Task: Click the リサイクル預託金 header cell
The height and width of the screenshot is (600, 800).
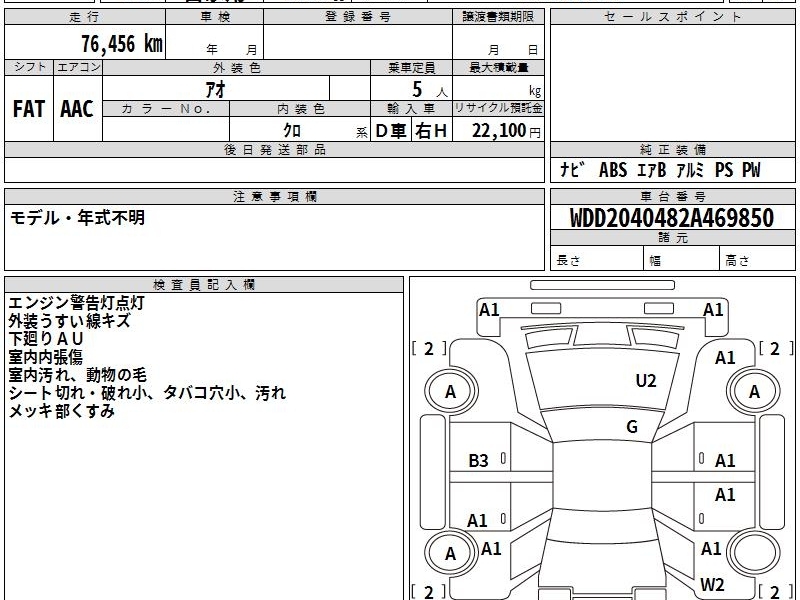Action: coord(498,108)
